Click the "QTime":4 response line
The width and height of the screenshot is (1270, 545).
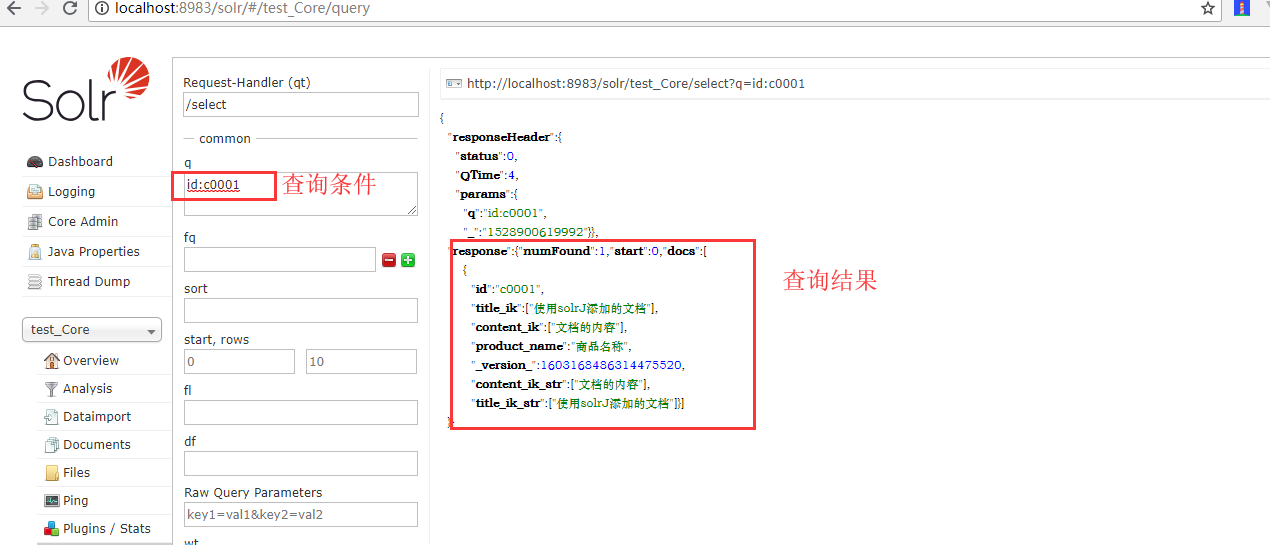click(x=487, y=175)
